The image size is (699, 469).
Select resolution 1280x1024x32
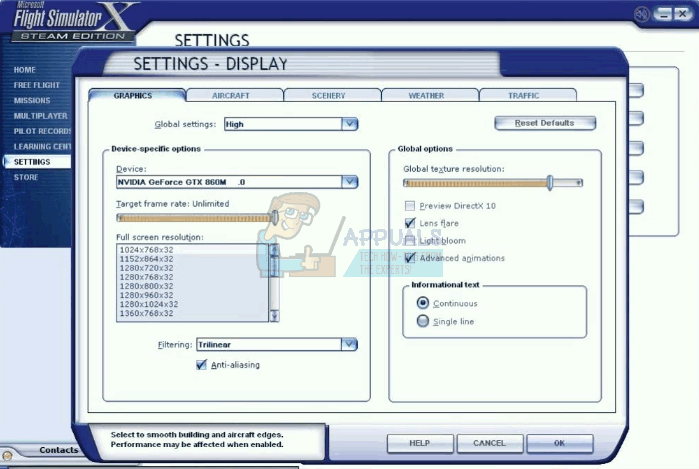[192, 304]
